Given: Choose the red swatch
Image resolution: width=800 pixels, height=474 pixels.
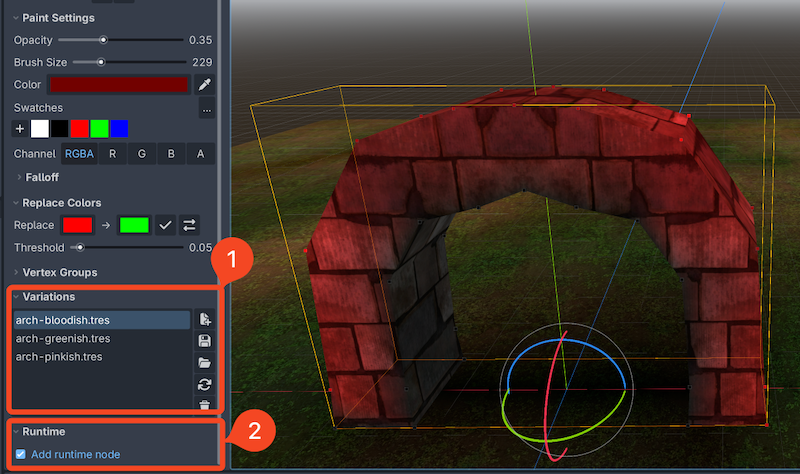Looking at the screenshot, I should (x=80, y=129).
